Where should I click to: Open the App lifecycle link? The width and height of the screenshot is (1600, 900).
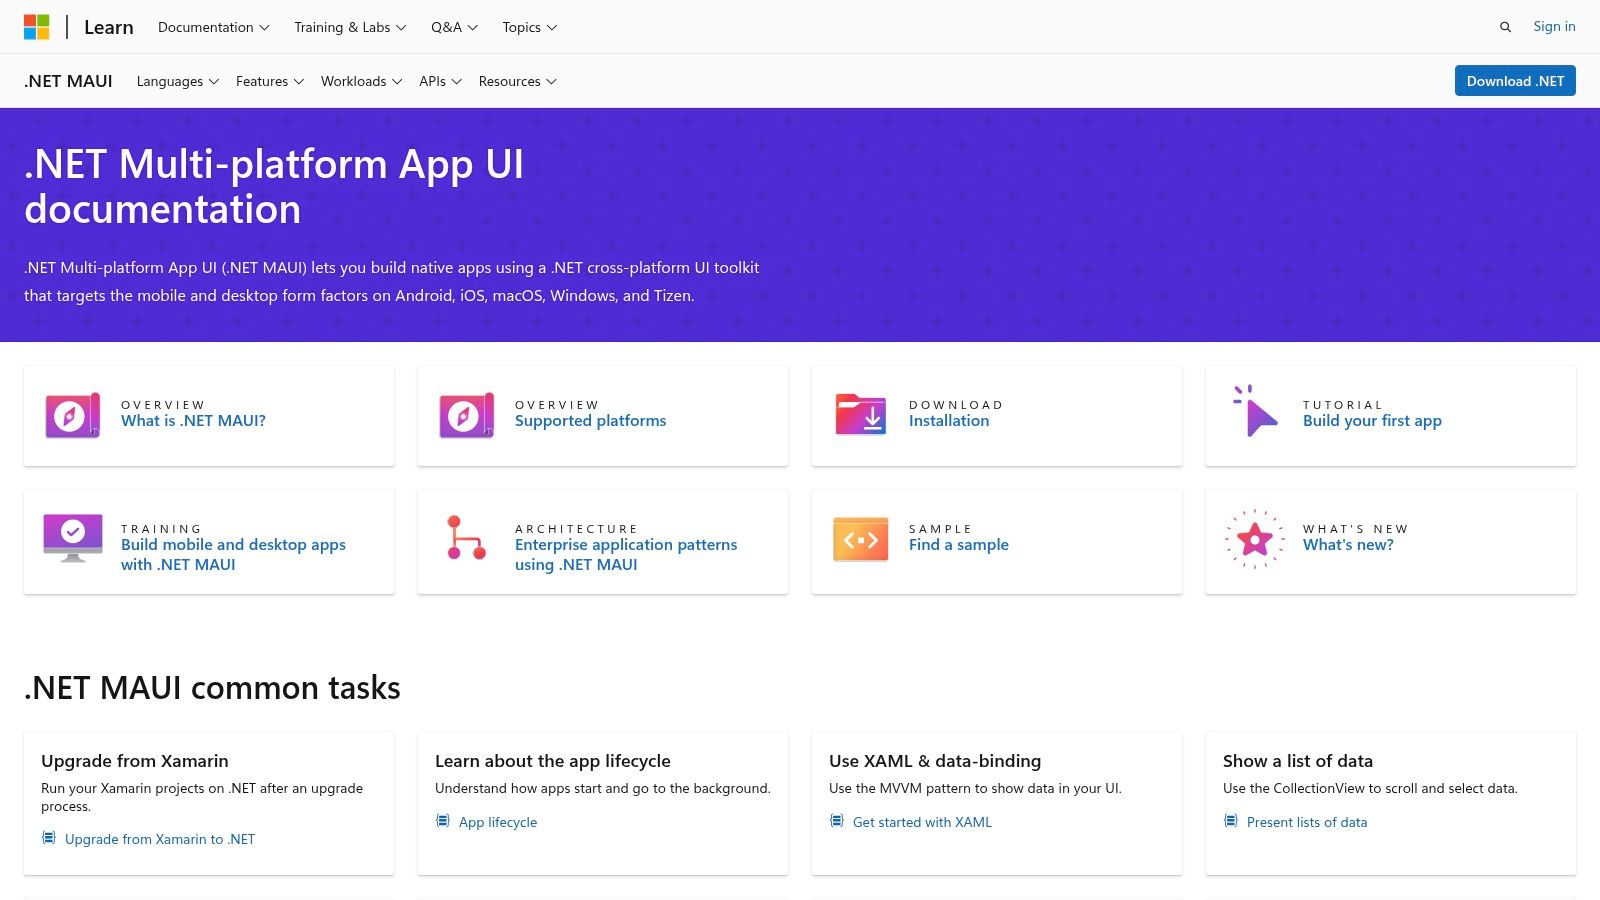tap(498, 822)
